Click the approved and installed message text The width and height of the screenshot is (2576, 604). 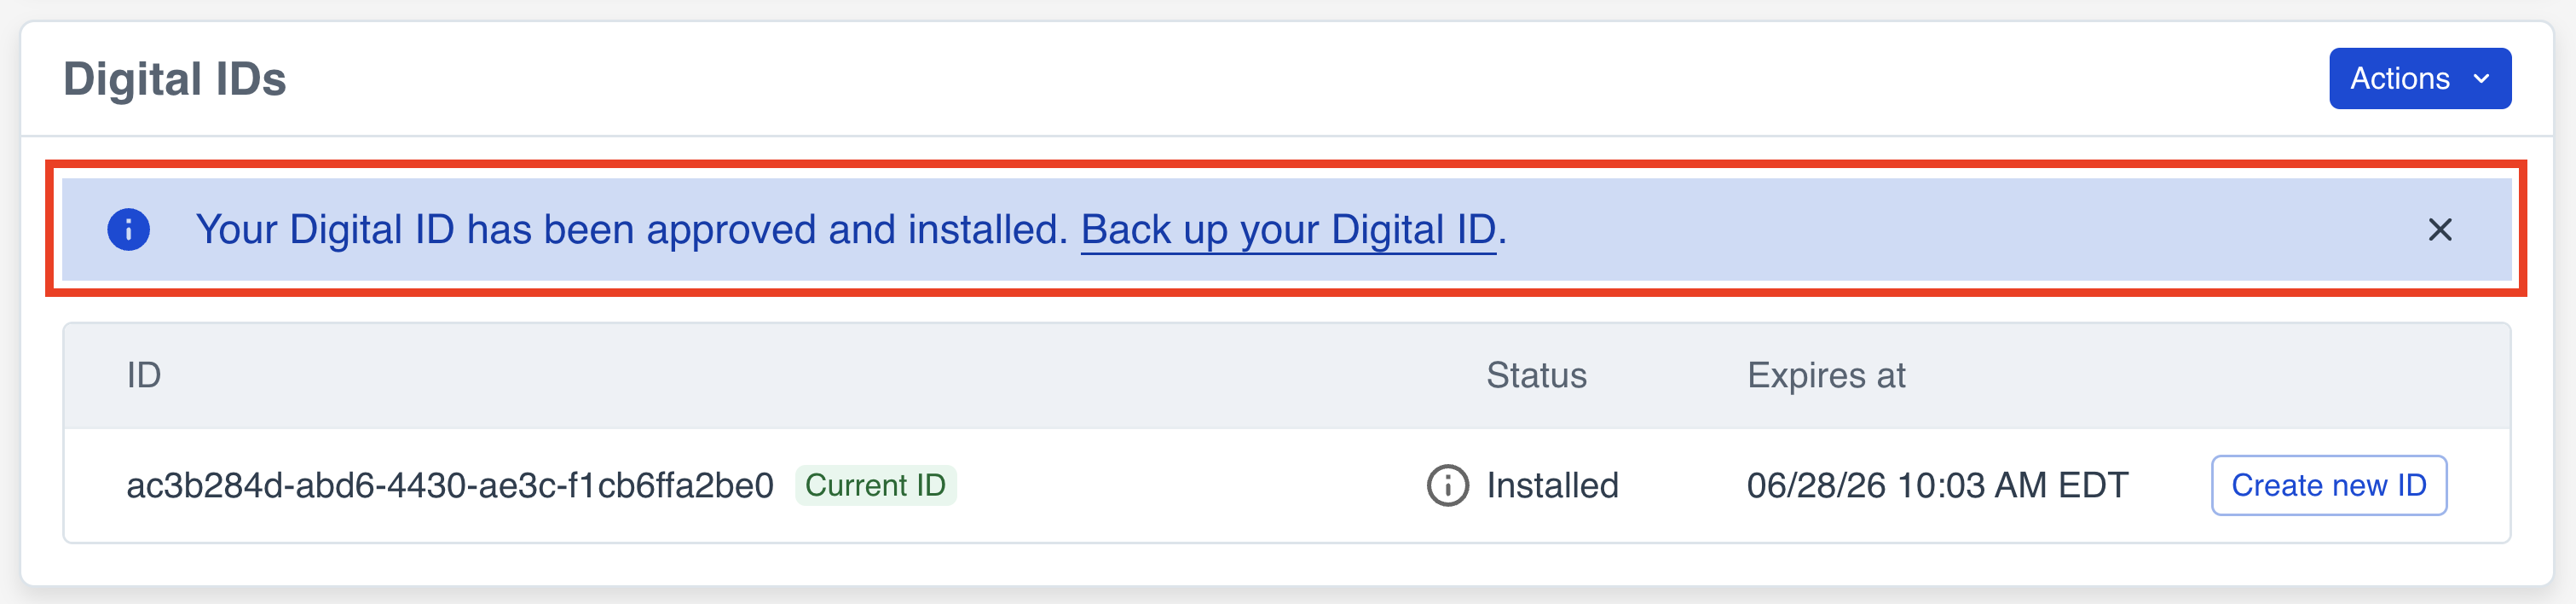pos(632,230)
